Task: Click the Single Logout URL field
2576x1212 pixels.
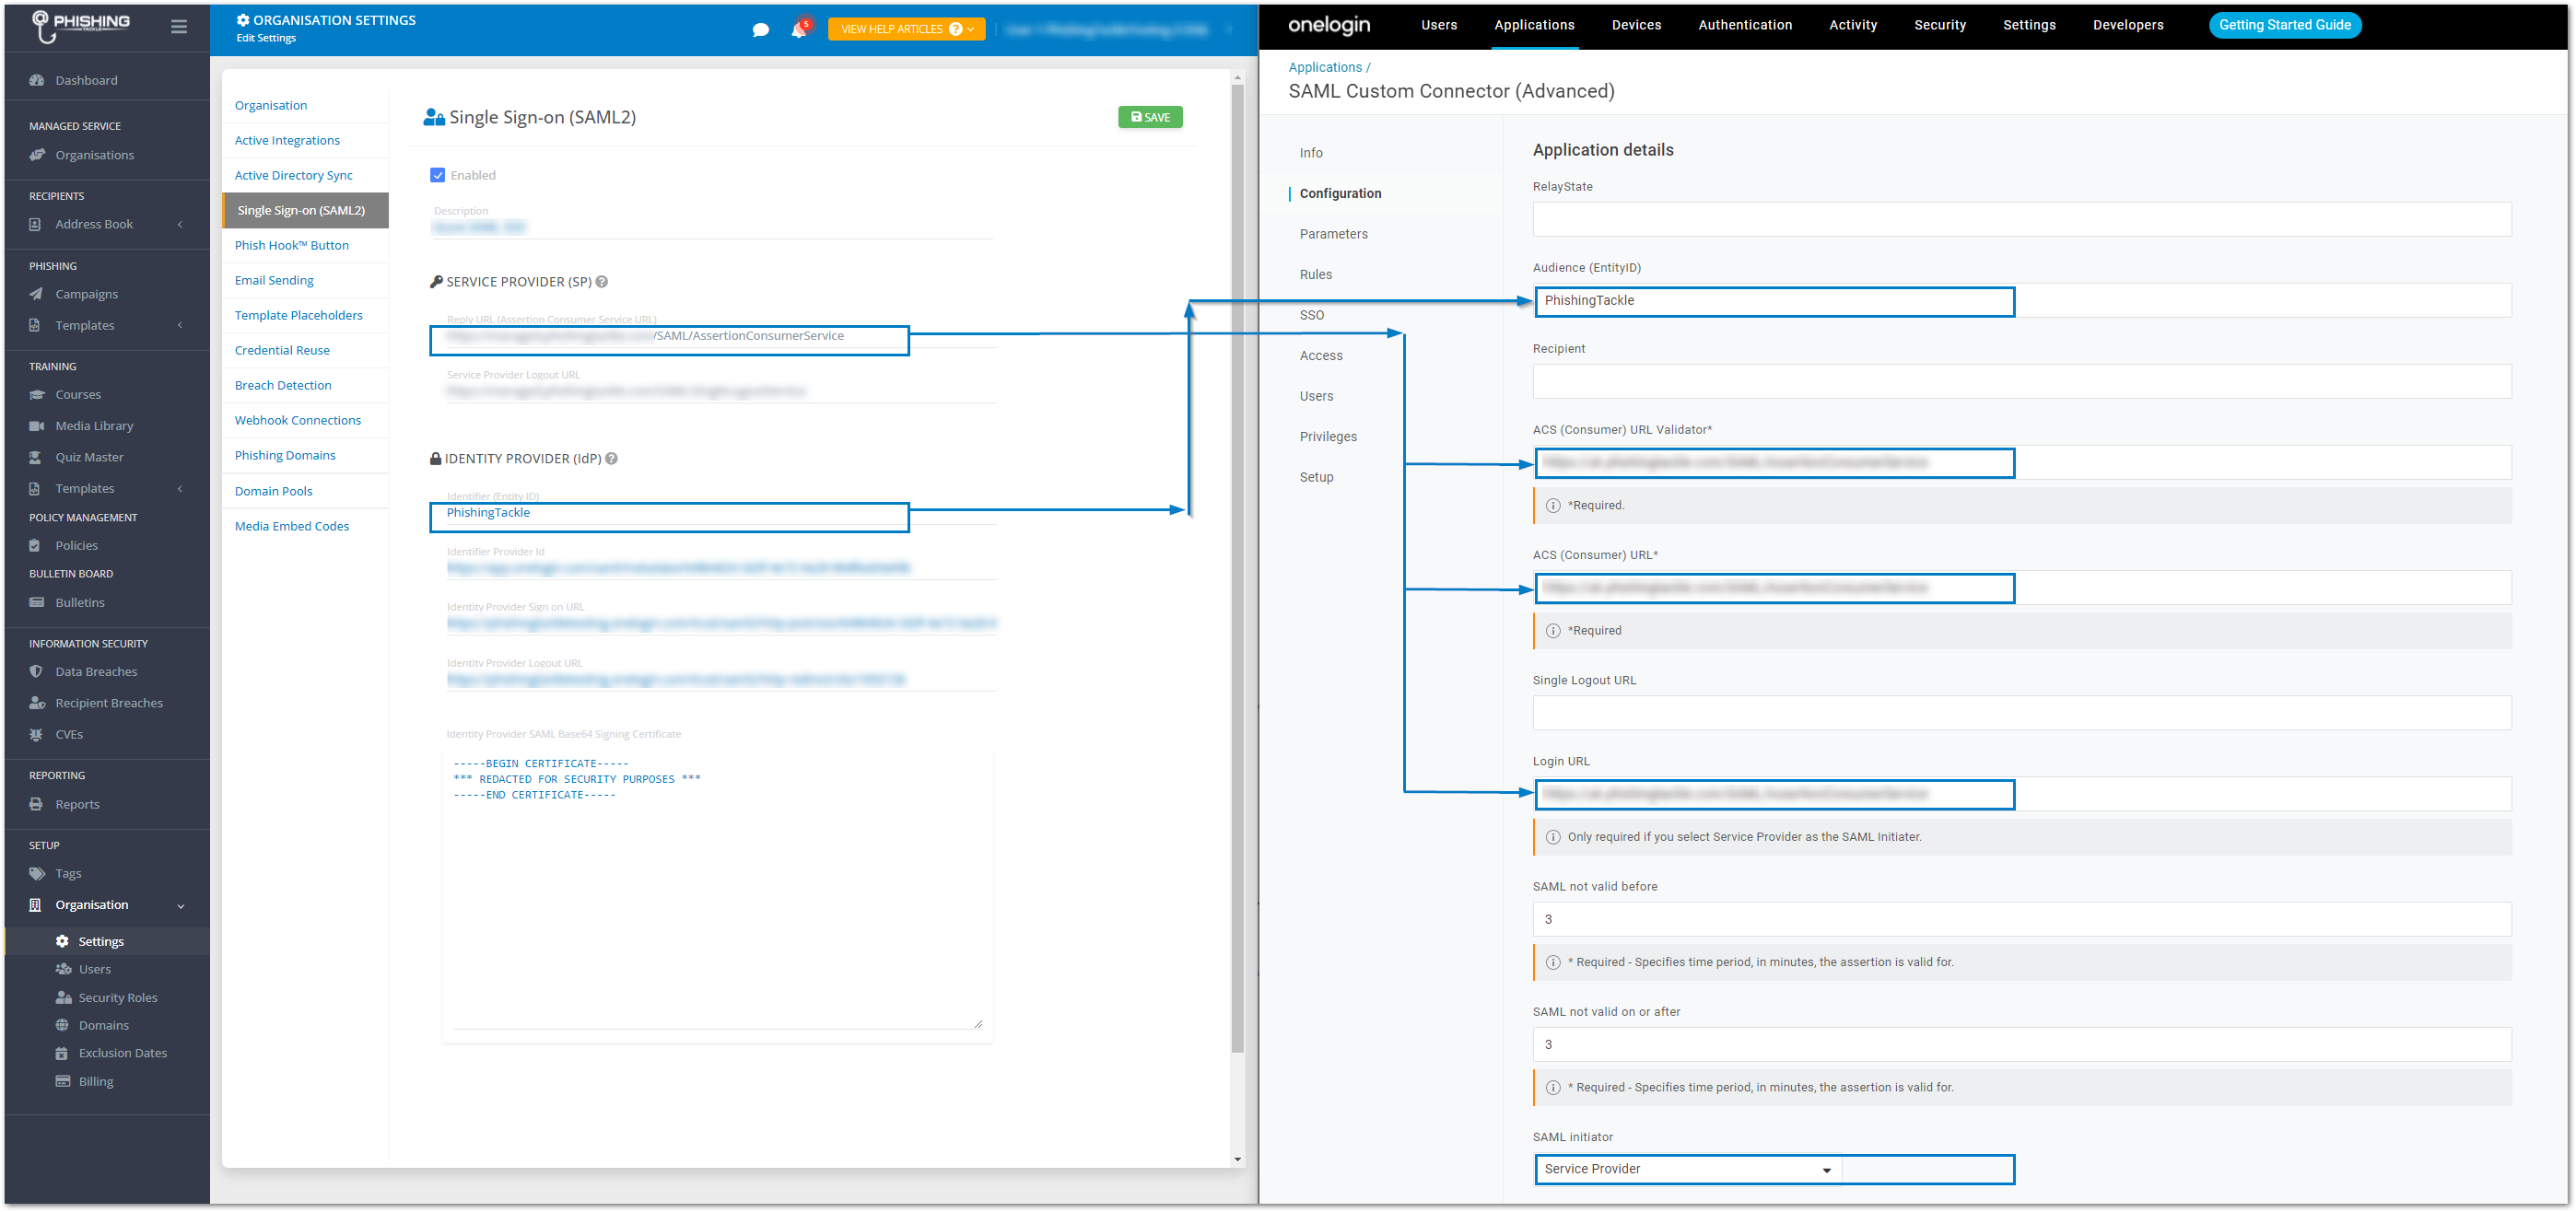Action: [2021, 713]
